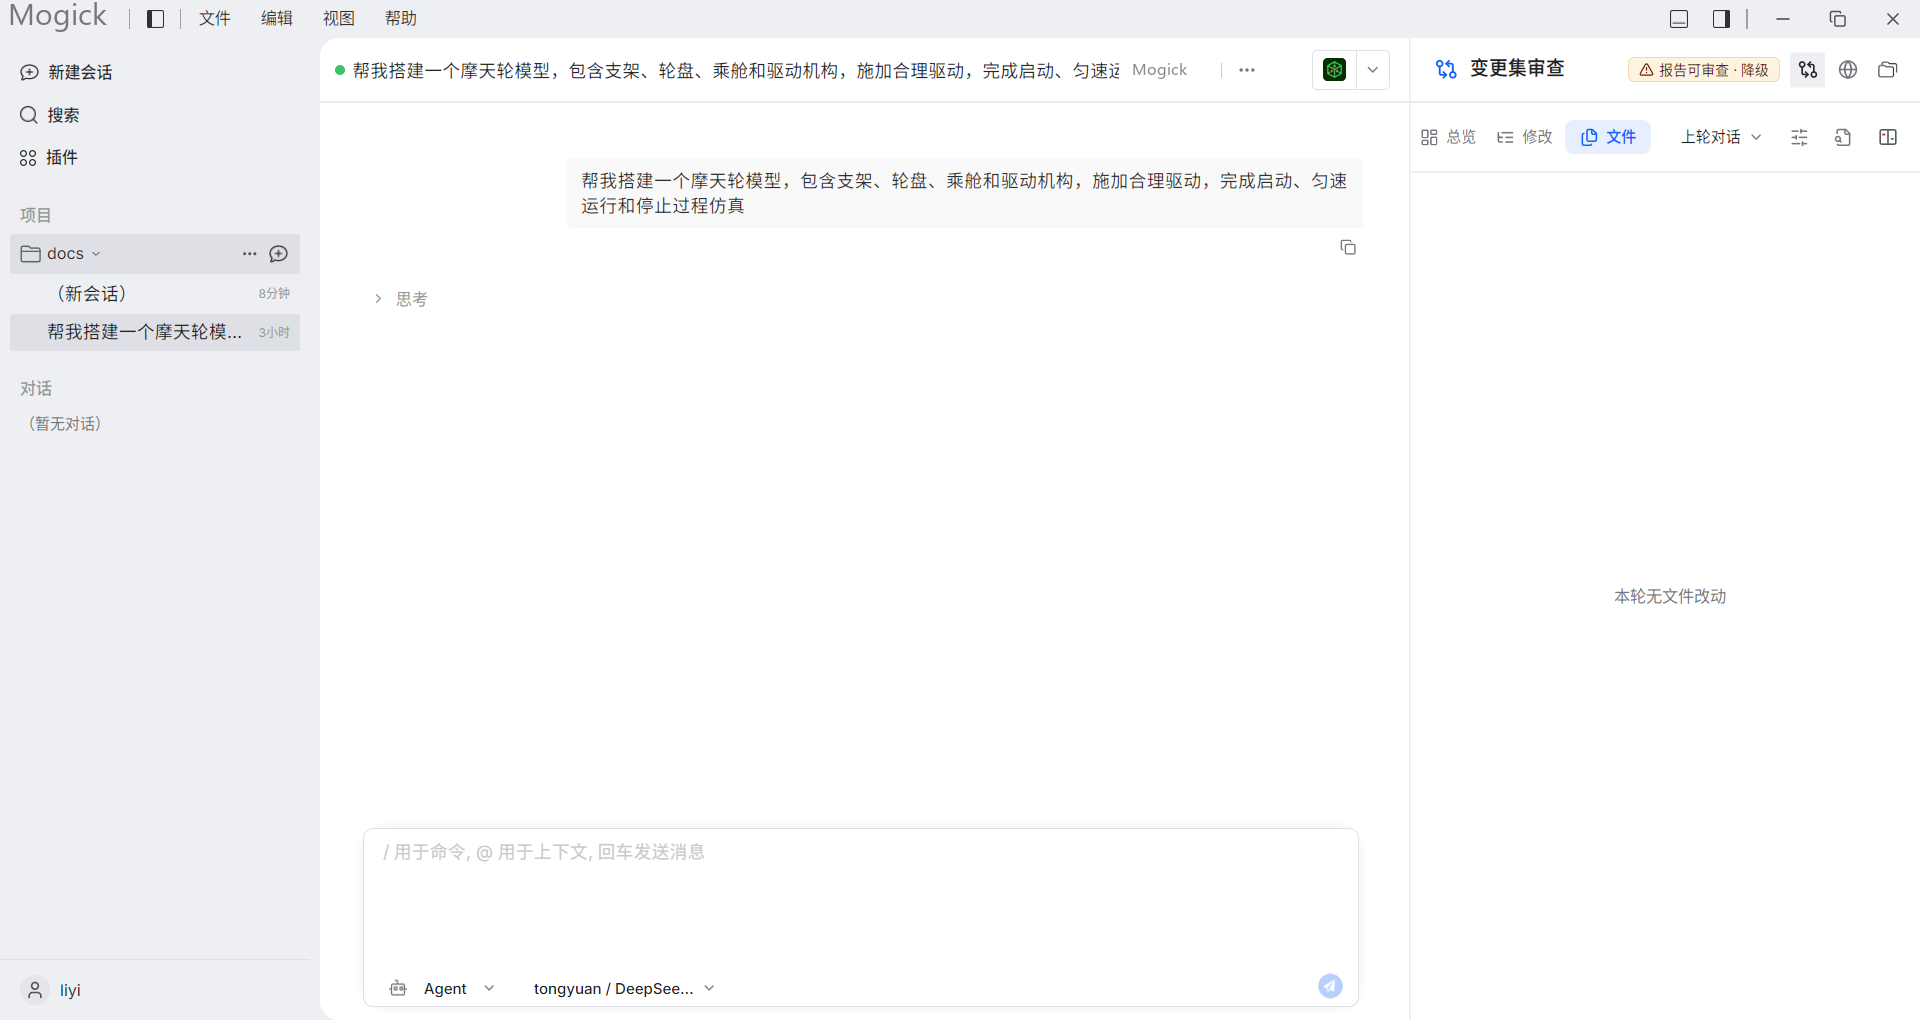Open the Agent mode dropdown
Viewport: 1920px width, 1020px height.
(459, 989)
